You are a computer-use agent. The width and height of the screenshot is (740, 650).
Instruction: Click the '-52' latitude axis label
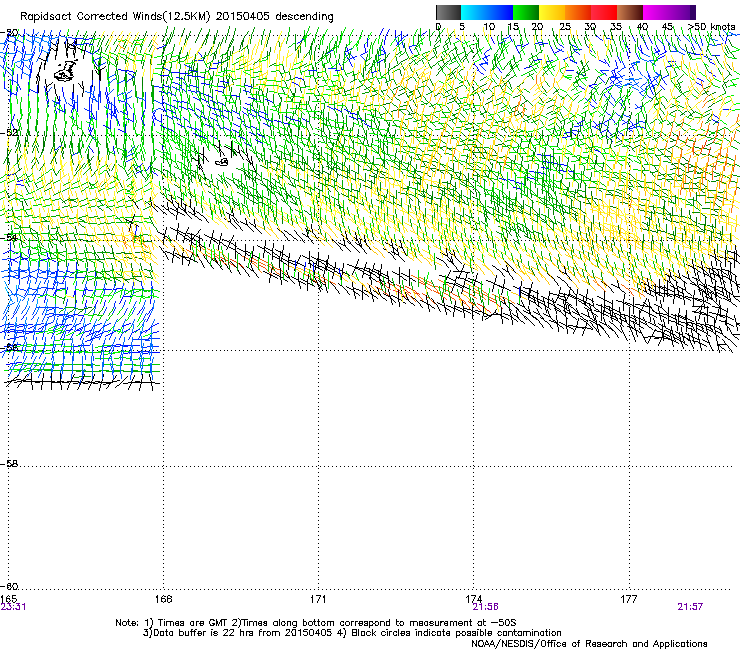pos(10,133)
